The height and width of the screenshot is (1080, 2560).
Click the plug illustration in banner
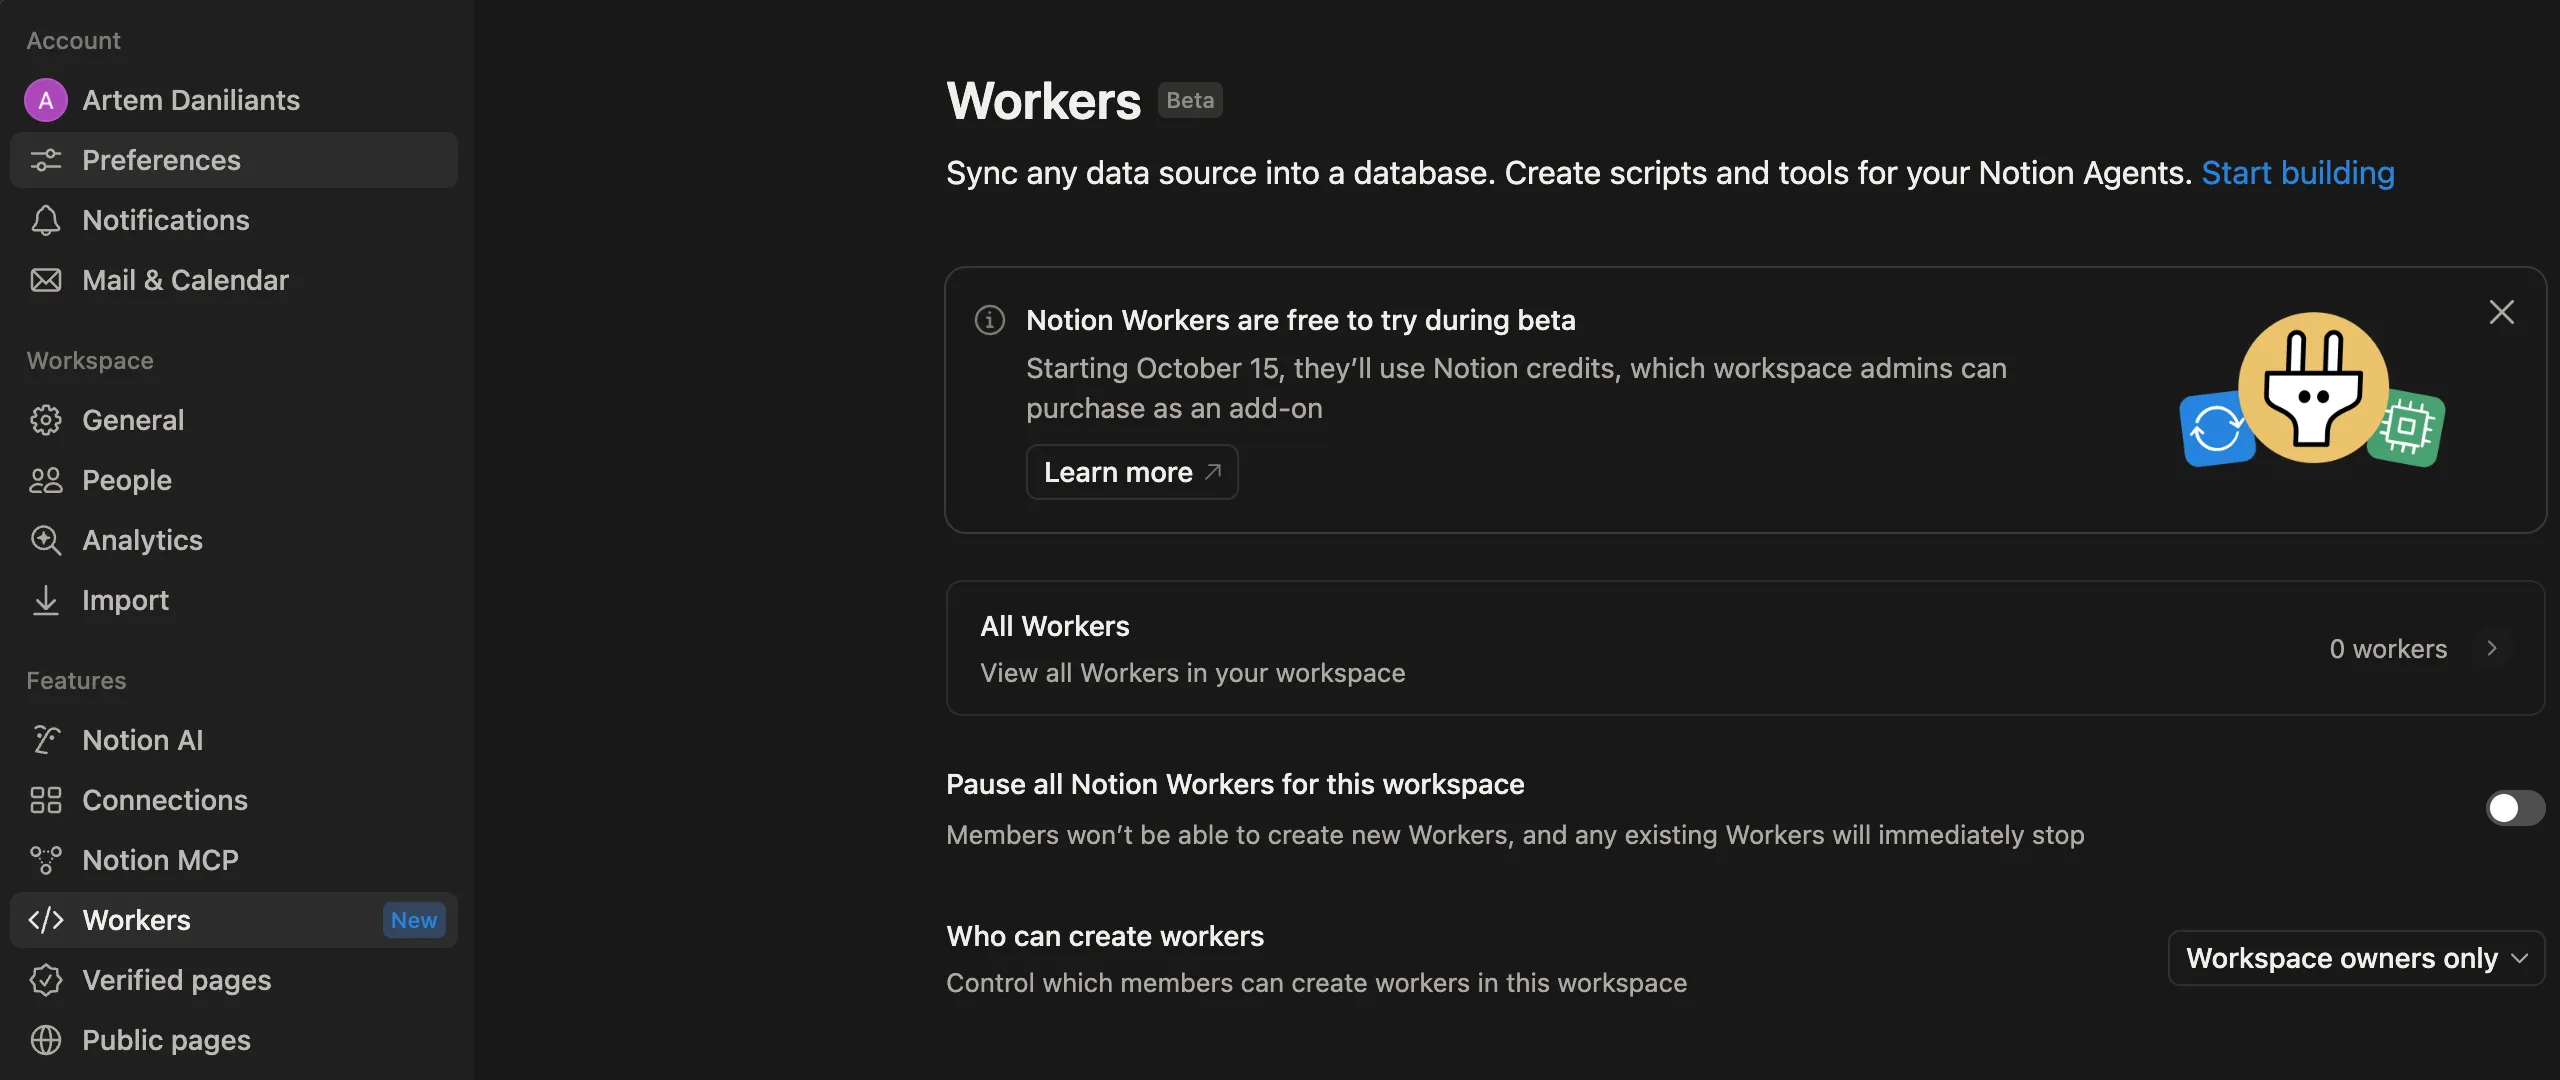tap(2313, 388)
